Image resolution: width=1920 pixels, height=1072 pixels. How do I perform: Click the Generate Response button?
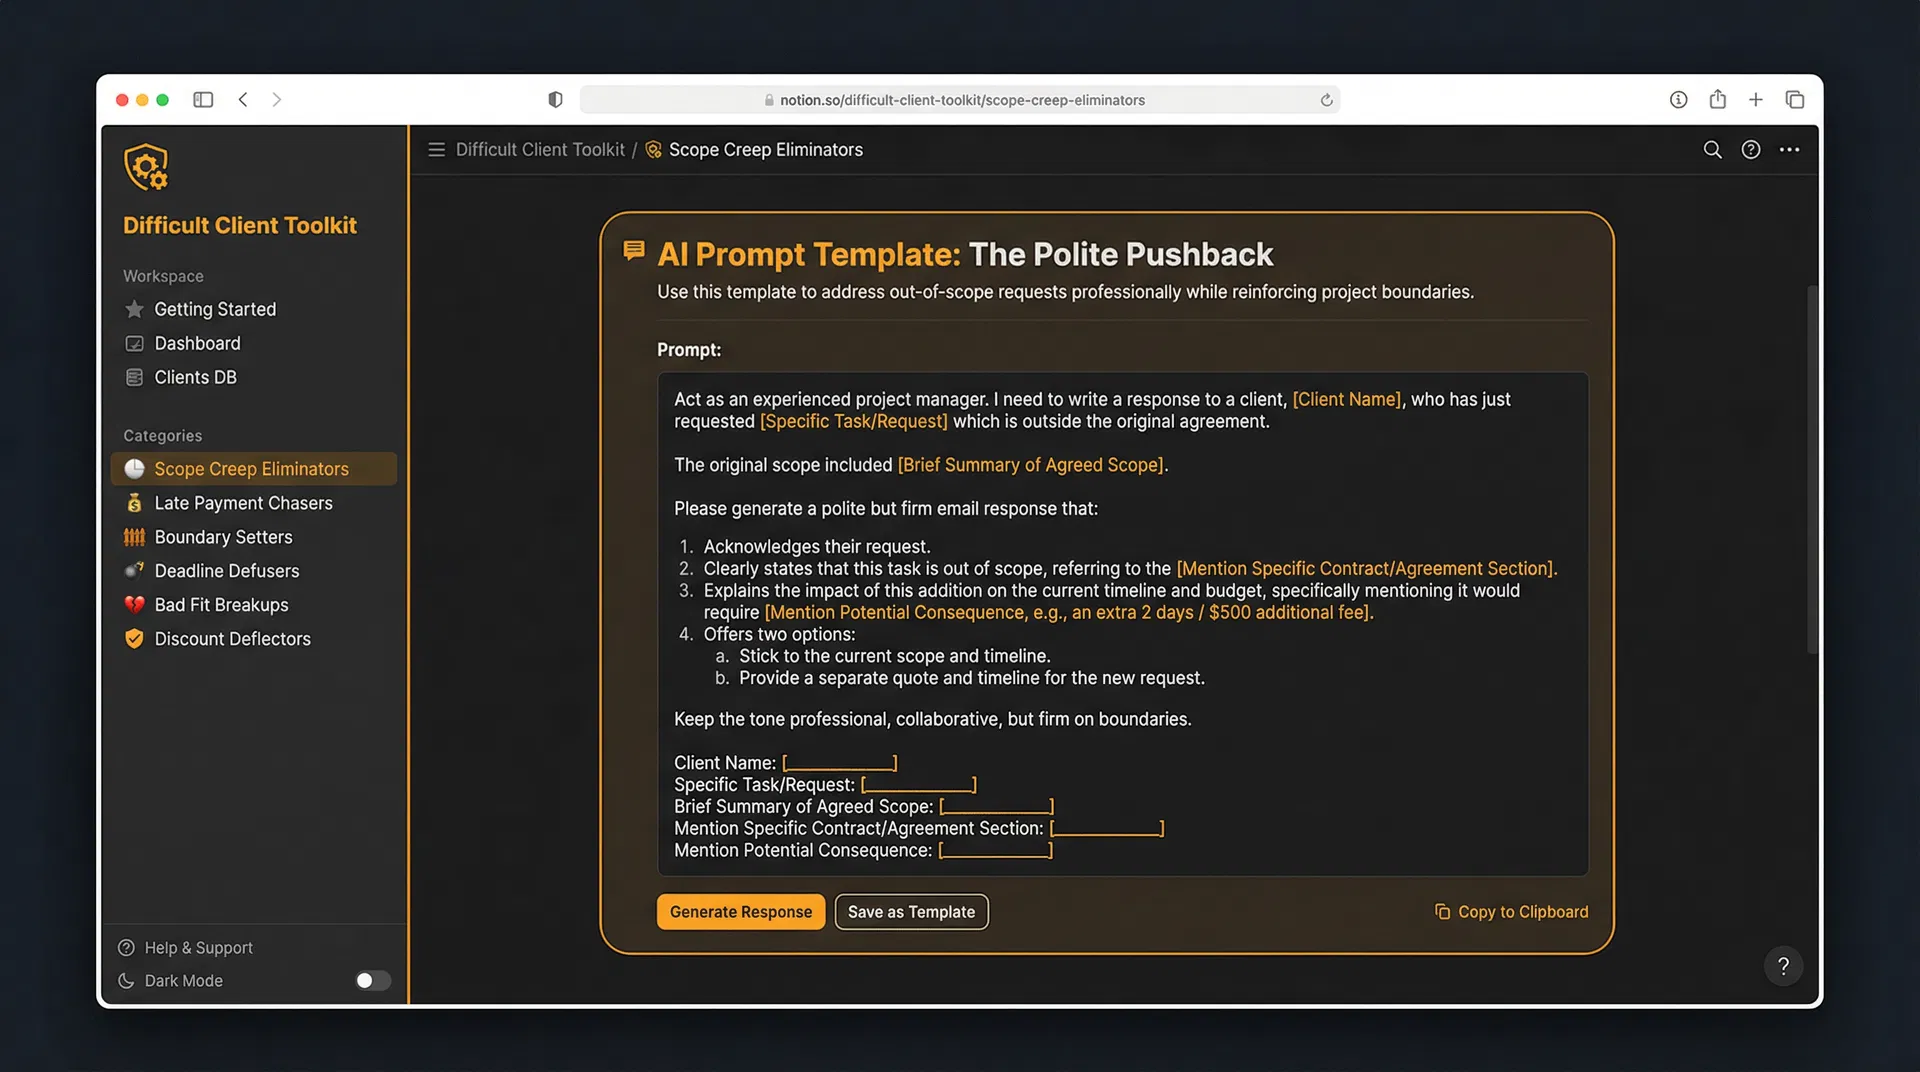[x=740, y=911]
